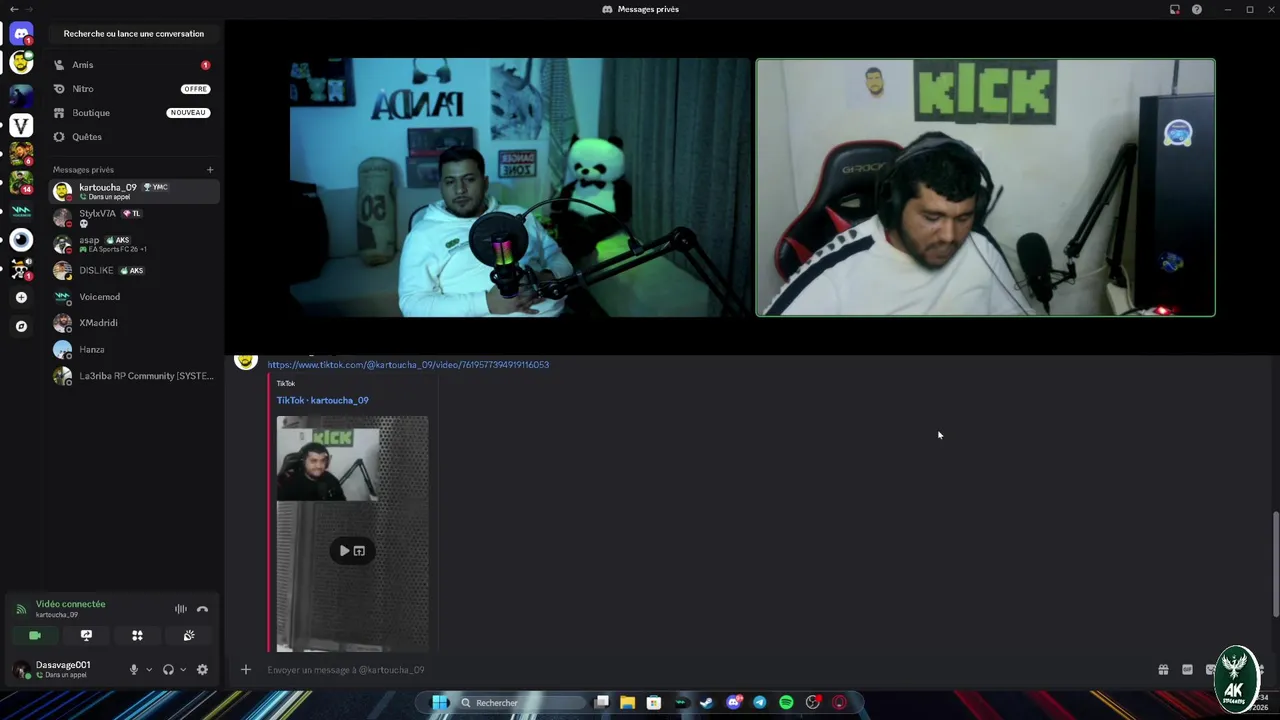Click the search or start conversation field
Image resolution: width=1280 pixels, height=720 pixels.
pos(134,33)
